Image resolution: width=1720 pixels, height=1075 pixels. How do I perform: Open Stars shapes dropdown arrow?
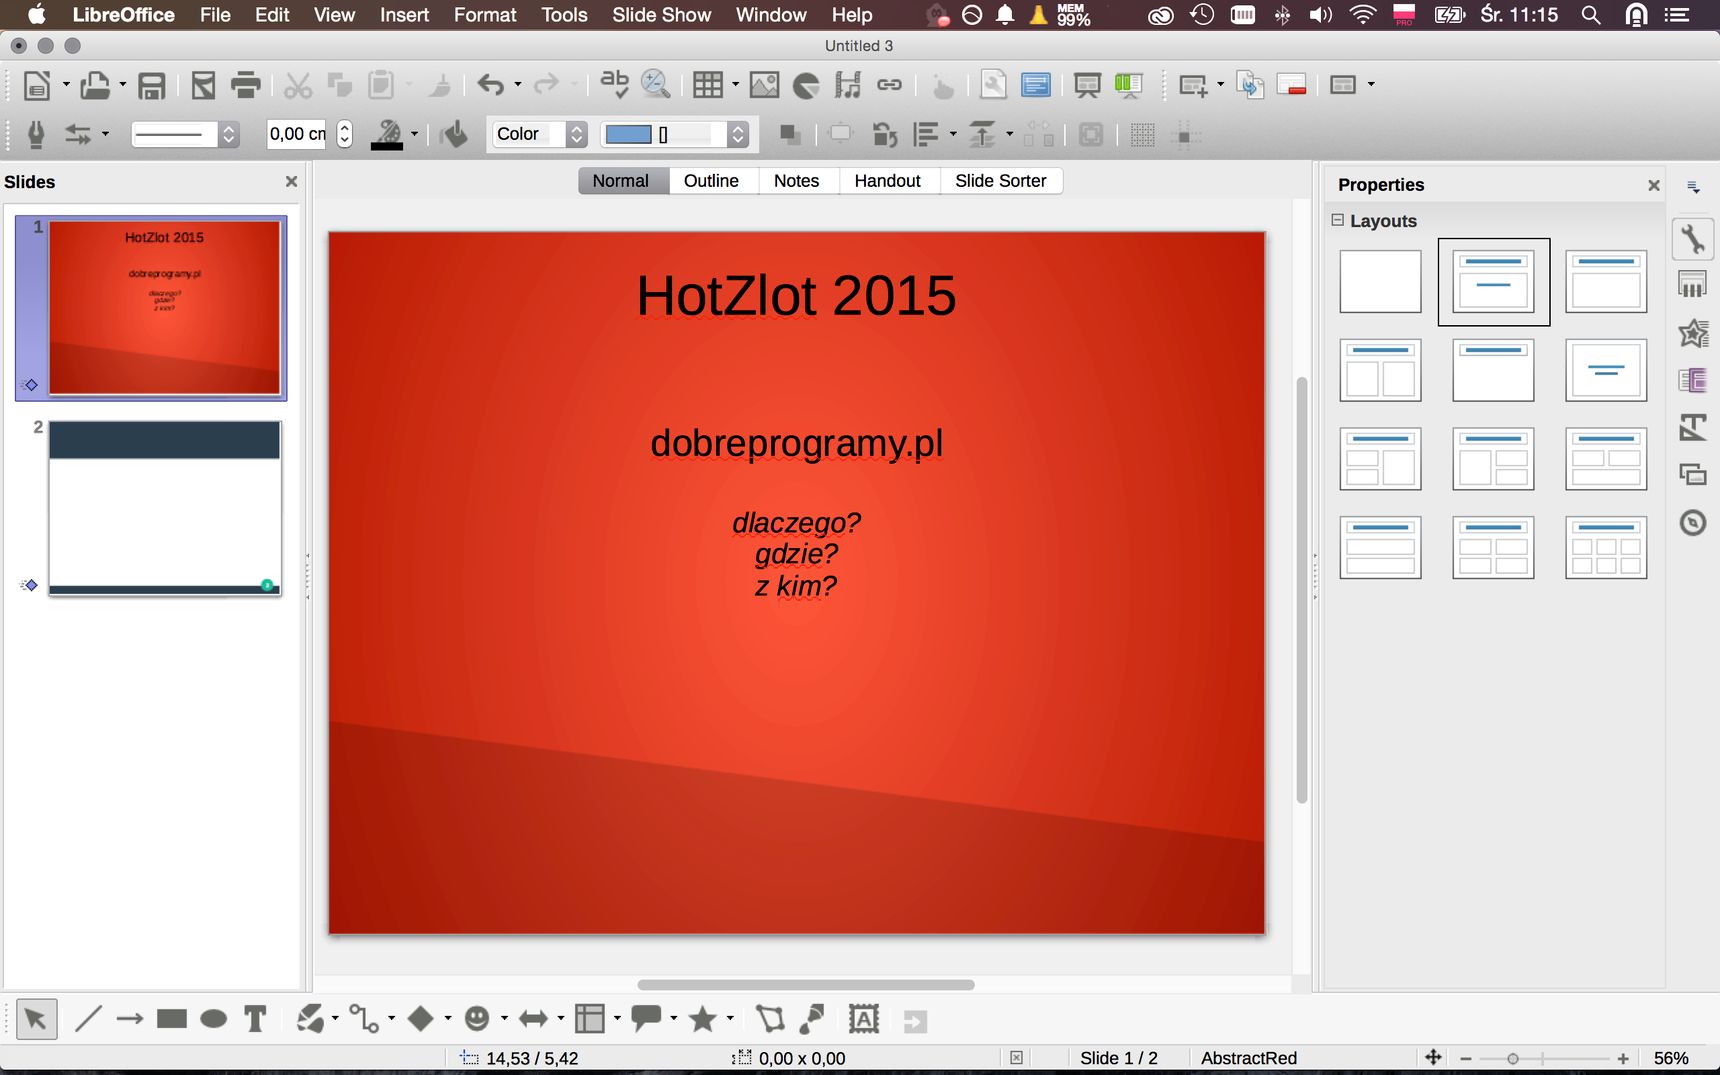coord(730,1019)
